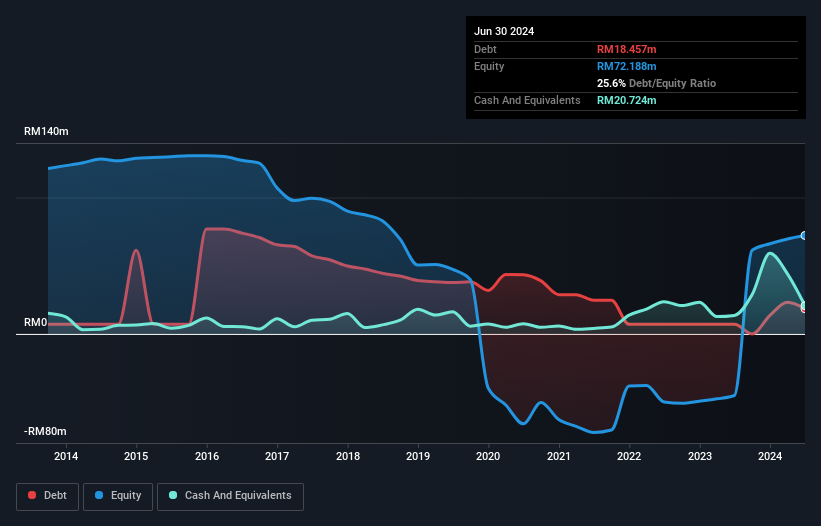Click the 2015 x-axis label
This screenshot has height=526, width=821.
tap(136, 456)
